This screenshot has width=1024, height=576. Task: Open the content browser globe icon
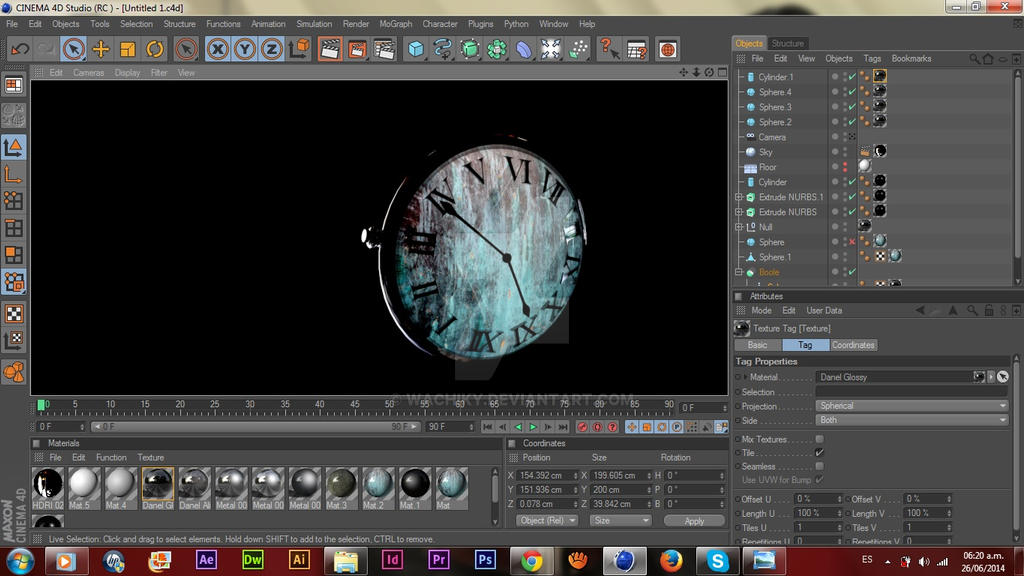[667, 49]
